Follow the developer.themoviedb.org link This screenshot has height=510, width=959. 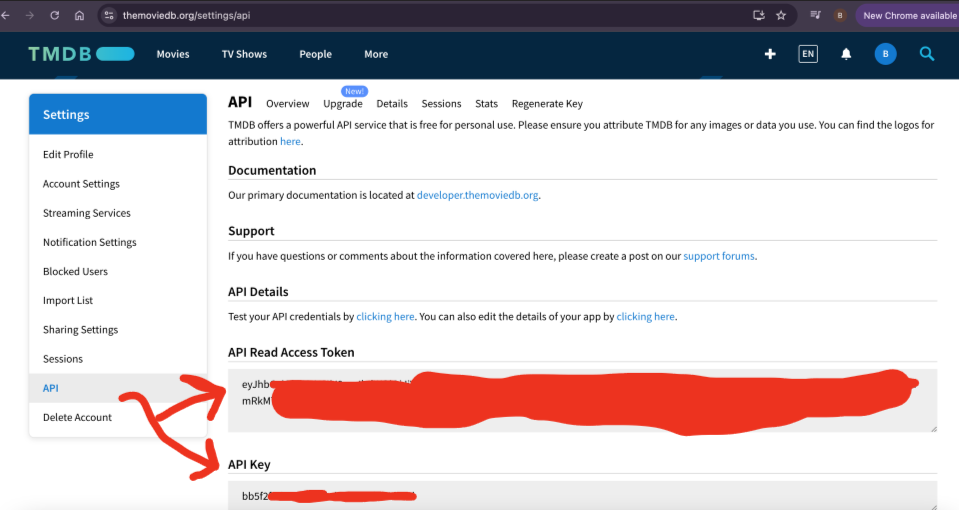478,196
